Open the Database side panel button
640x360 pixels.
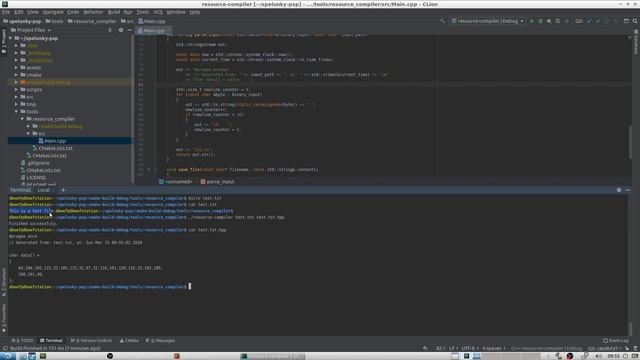tap(636, 41)
